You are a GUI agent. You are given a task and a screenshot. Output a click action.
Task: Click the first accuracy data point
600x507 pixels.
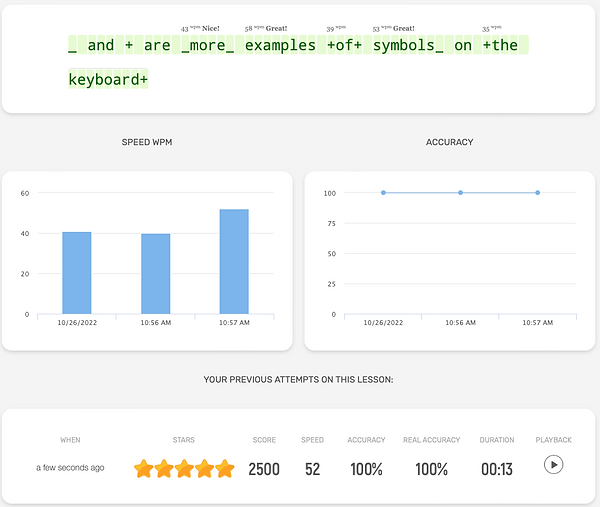point(383,192)
